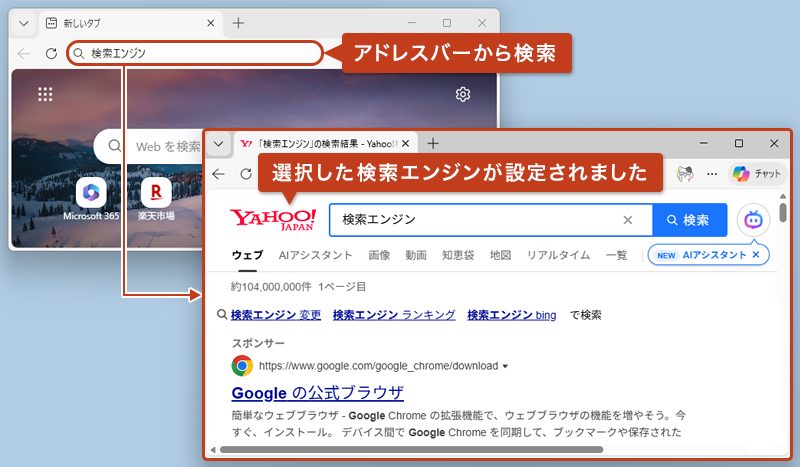The width and height of the screenshot is (800, 467).
Task: Click the blue 検索 button
Action: (x=689, y=220)
